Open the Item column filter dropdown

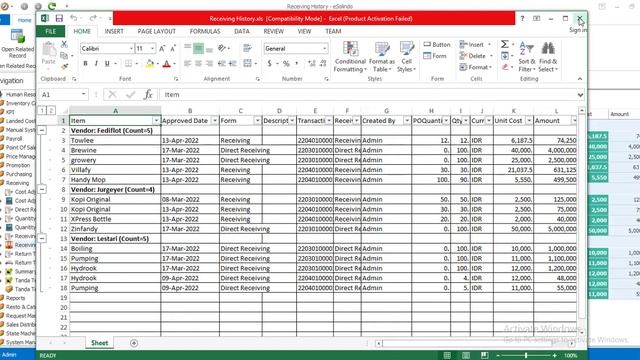(156, 121)
